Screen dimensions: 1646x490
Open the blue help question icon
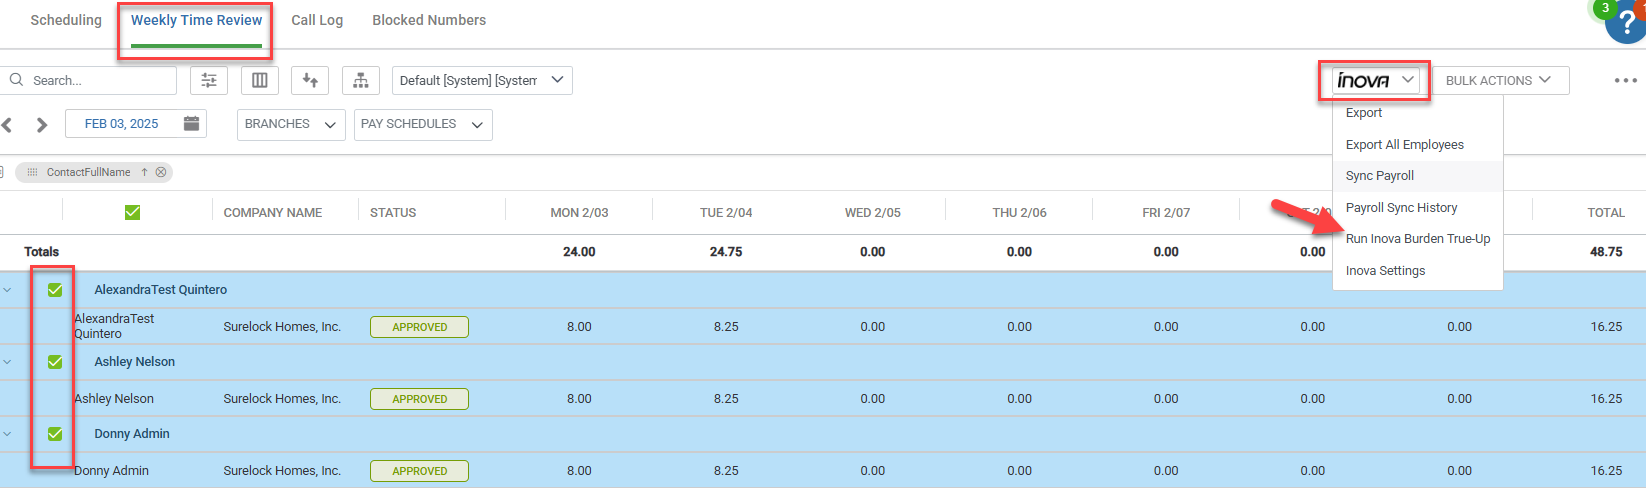tap(1627, 25)
